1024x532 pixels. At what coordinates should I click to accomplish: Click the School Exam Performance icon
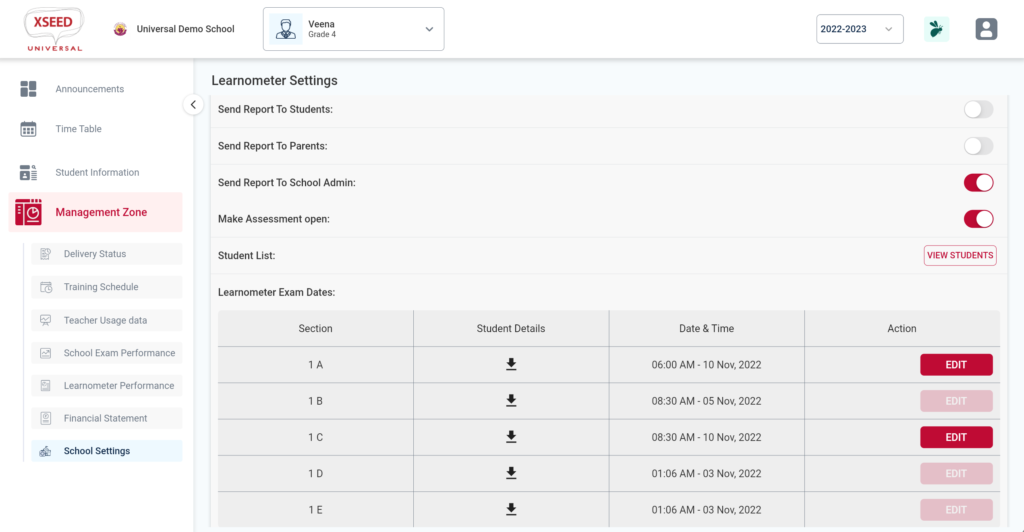pos(45,353)
